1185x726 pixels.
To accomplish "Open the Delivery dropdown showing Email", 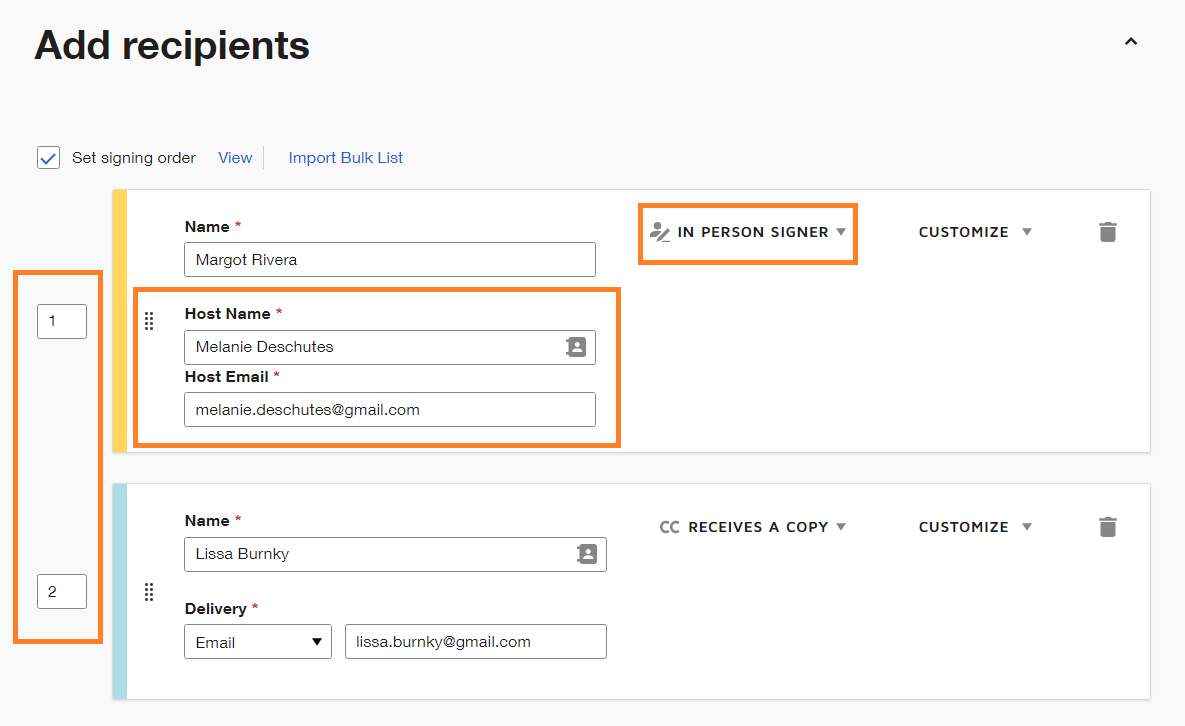I will [257, 641].
